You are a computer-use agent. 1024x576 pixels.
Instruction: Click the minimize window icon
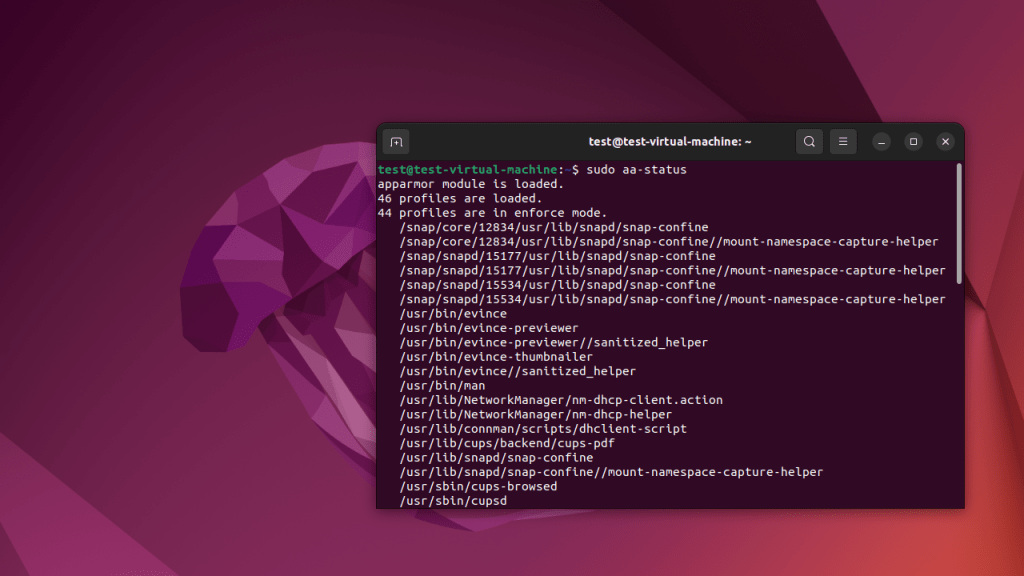879,141
